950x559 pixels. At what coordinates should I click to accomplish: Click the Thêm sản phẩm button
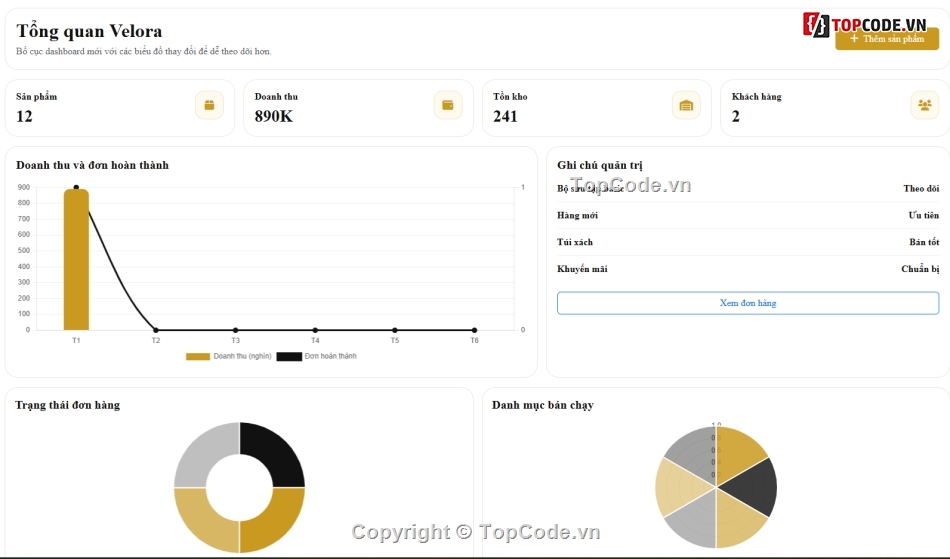pos(887,39)
